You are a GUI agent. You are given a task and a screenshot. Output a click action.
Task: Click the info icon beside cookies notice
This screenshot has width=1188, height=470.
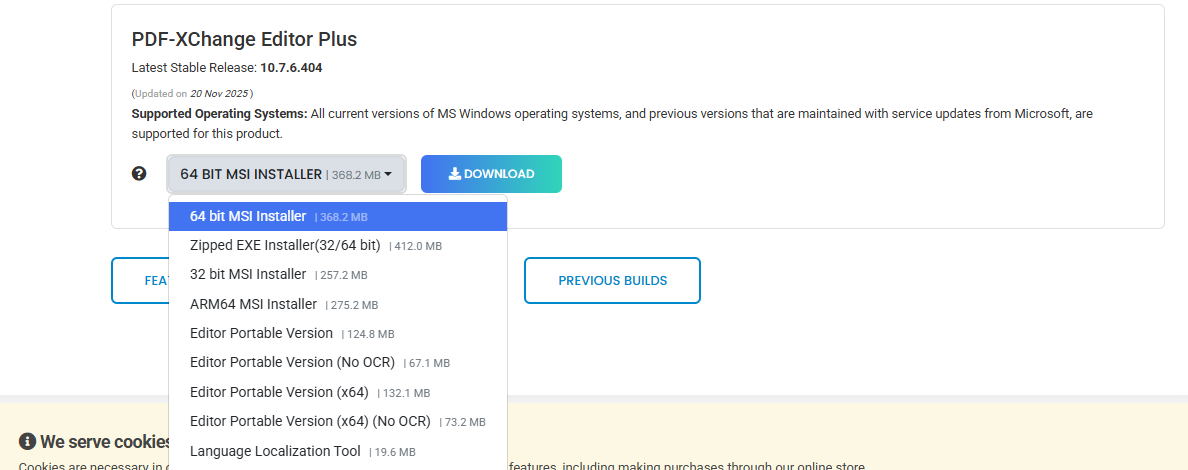pyautogui.click(x=27, y=442)
